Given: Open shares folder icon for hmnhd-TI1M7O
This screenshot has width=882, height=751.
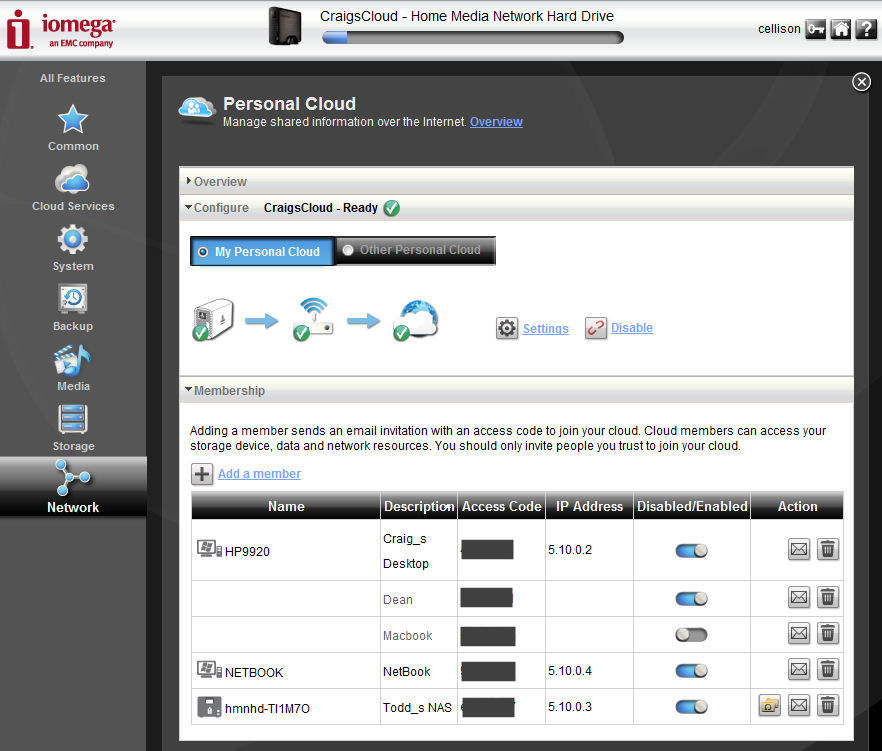Looking at the screenshot, I should point(770,705).
